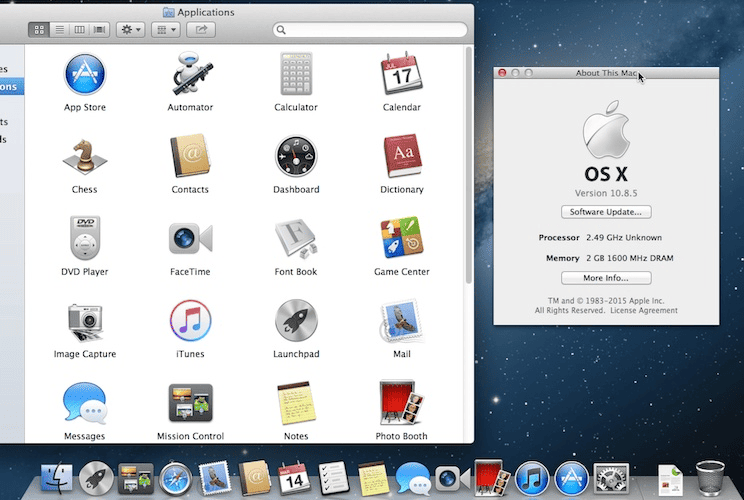Open the Chess application

(85, 156)
